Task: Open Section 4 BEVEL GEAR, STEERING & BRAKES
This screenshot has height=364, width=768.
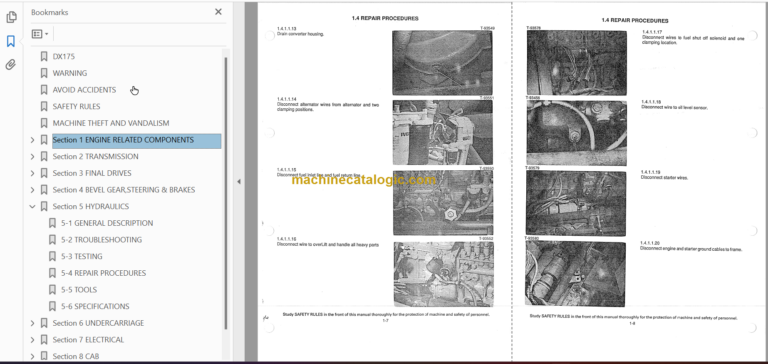Action: [124, 190]
